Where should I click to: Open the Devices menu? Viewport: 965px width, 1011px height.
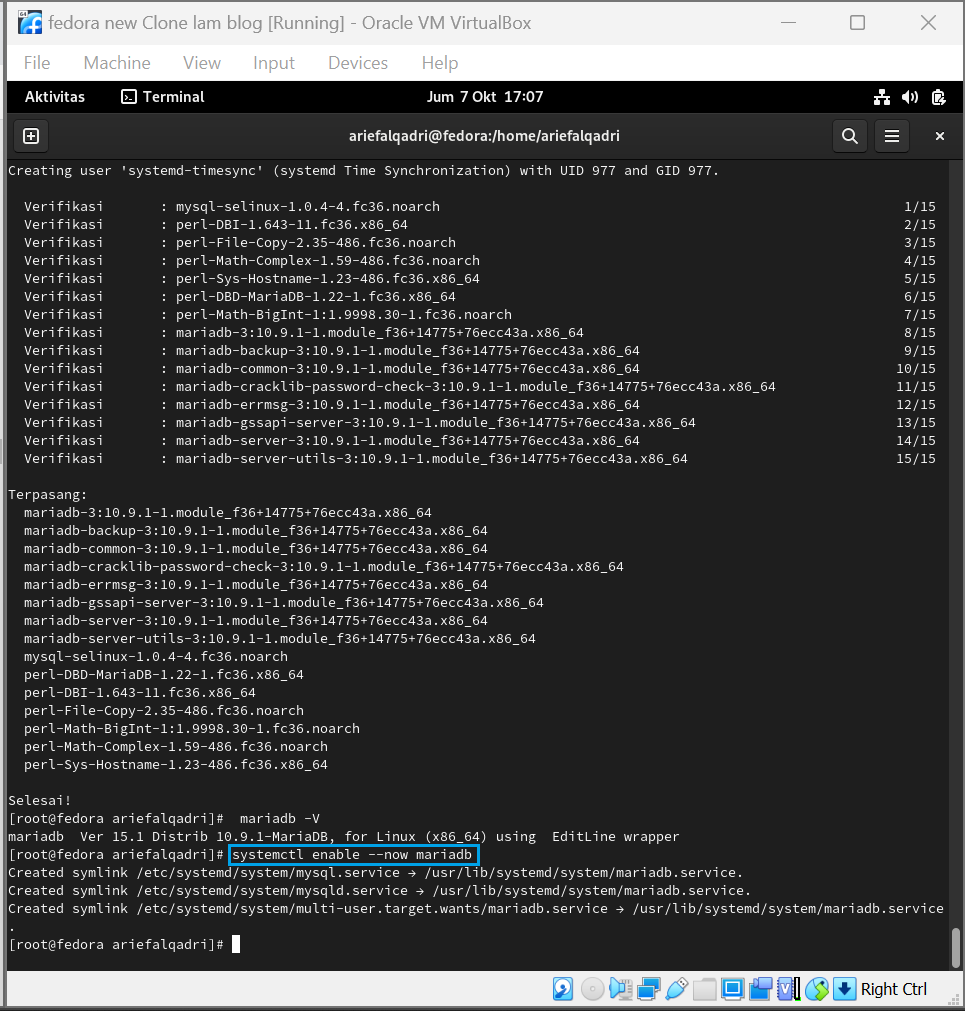358,63
